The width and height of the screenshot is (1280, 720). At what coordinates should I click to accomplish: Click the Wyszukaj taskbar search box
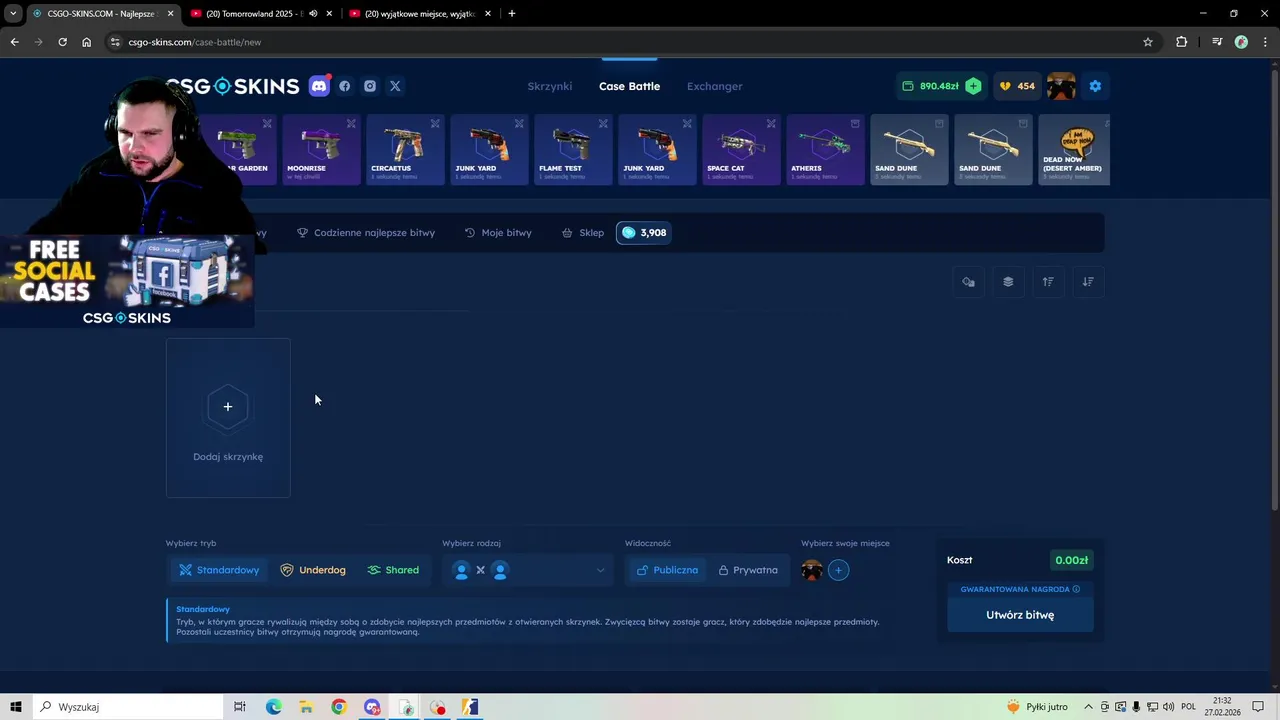tap(128, 707)
